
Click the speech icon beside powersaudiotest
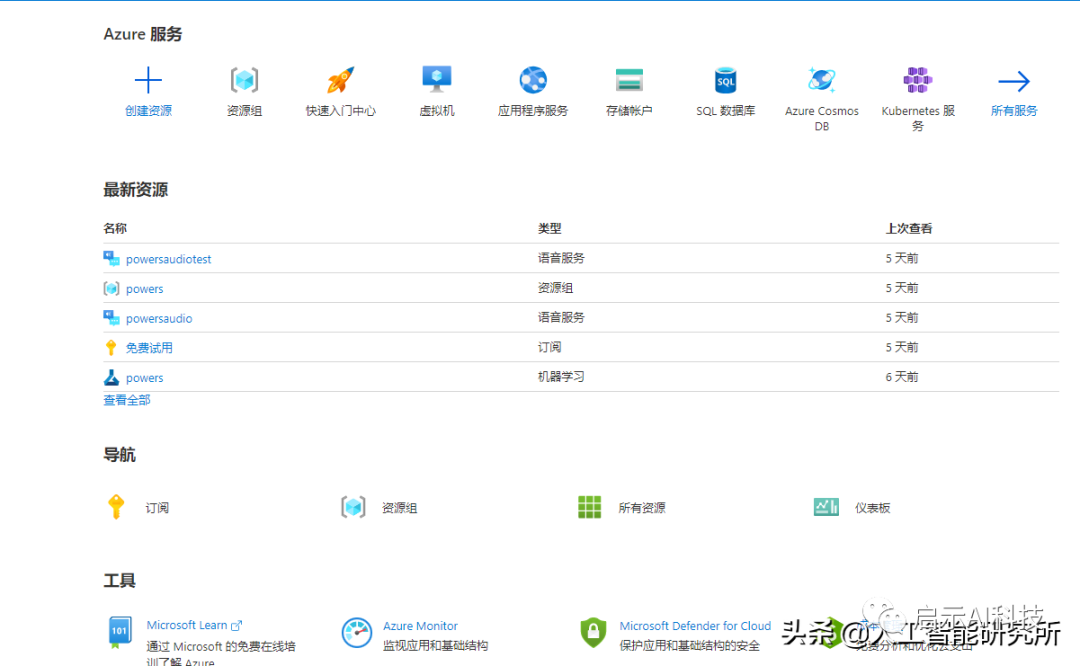pos(111,258)
